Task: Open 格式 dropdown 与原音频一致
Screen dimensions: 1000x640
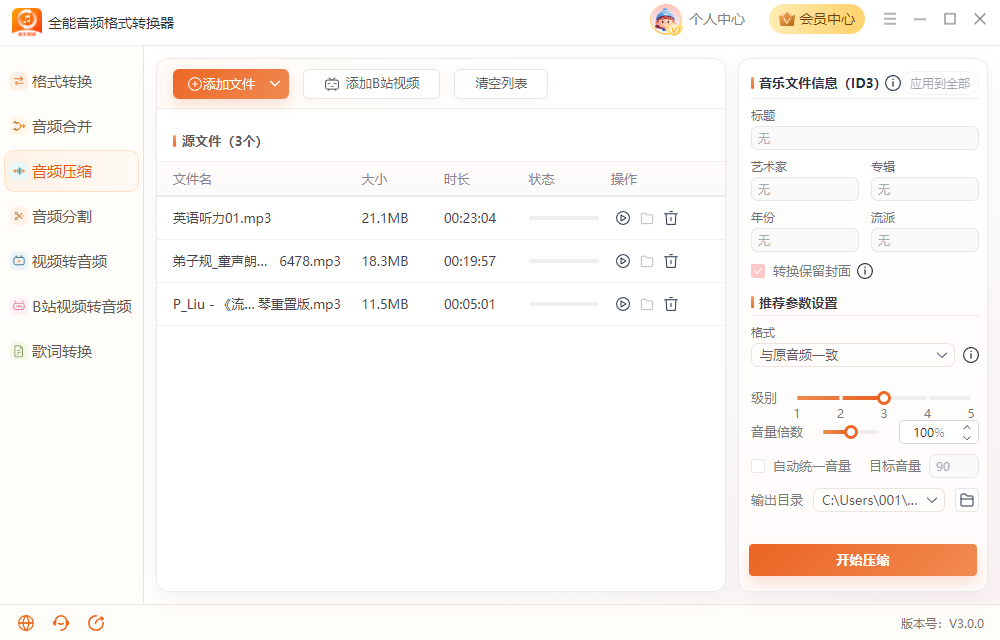Action: point(853,355)
